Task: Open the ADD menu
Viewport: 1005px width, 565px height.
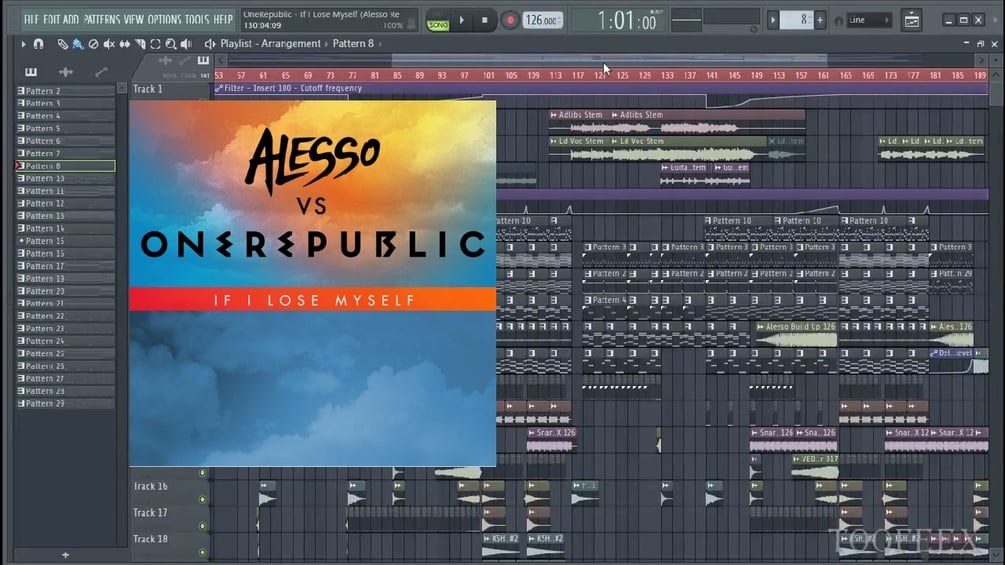Action: [x=71, y=20]
